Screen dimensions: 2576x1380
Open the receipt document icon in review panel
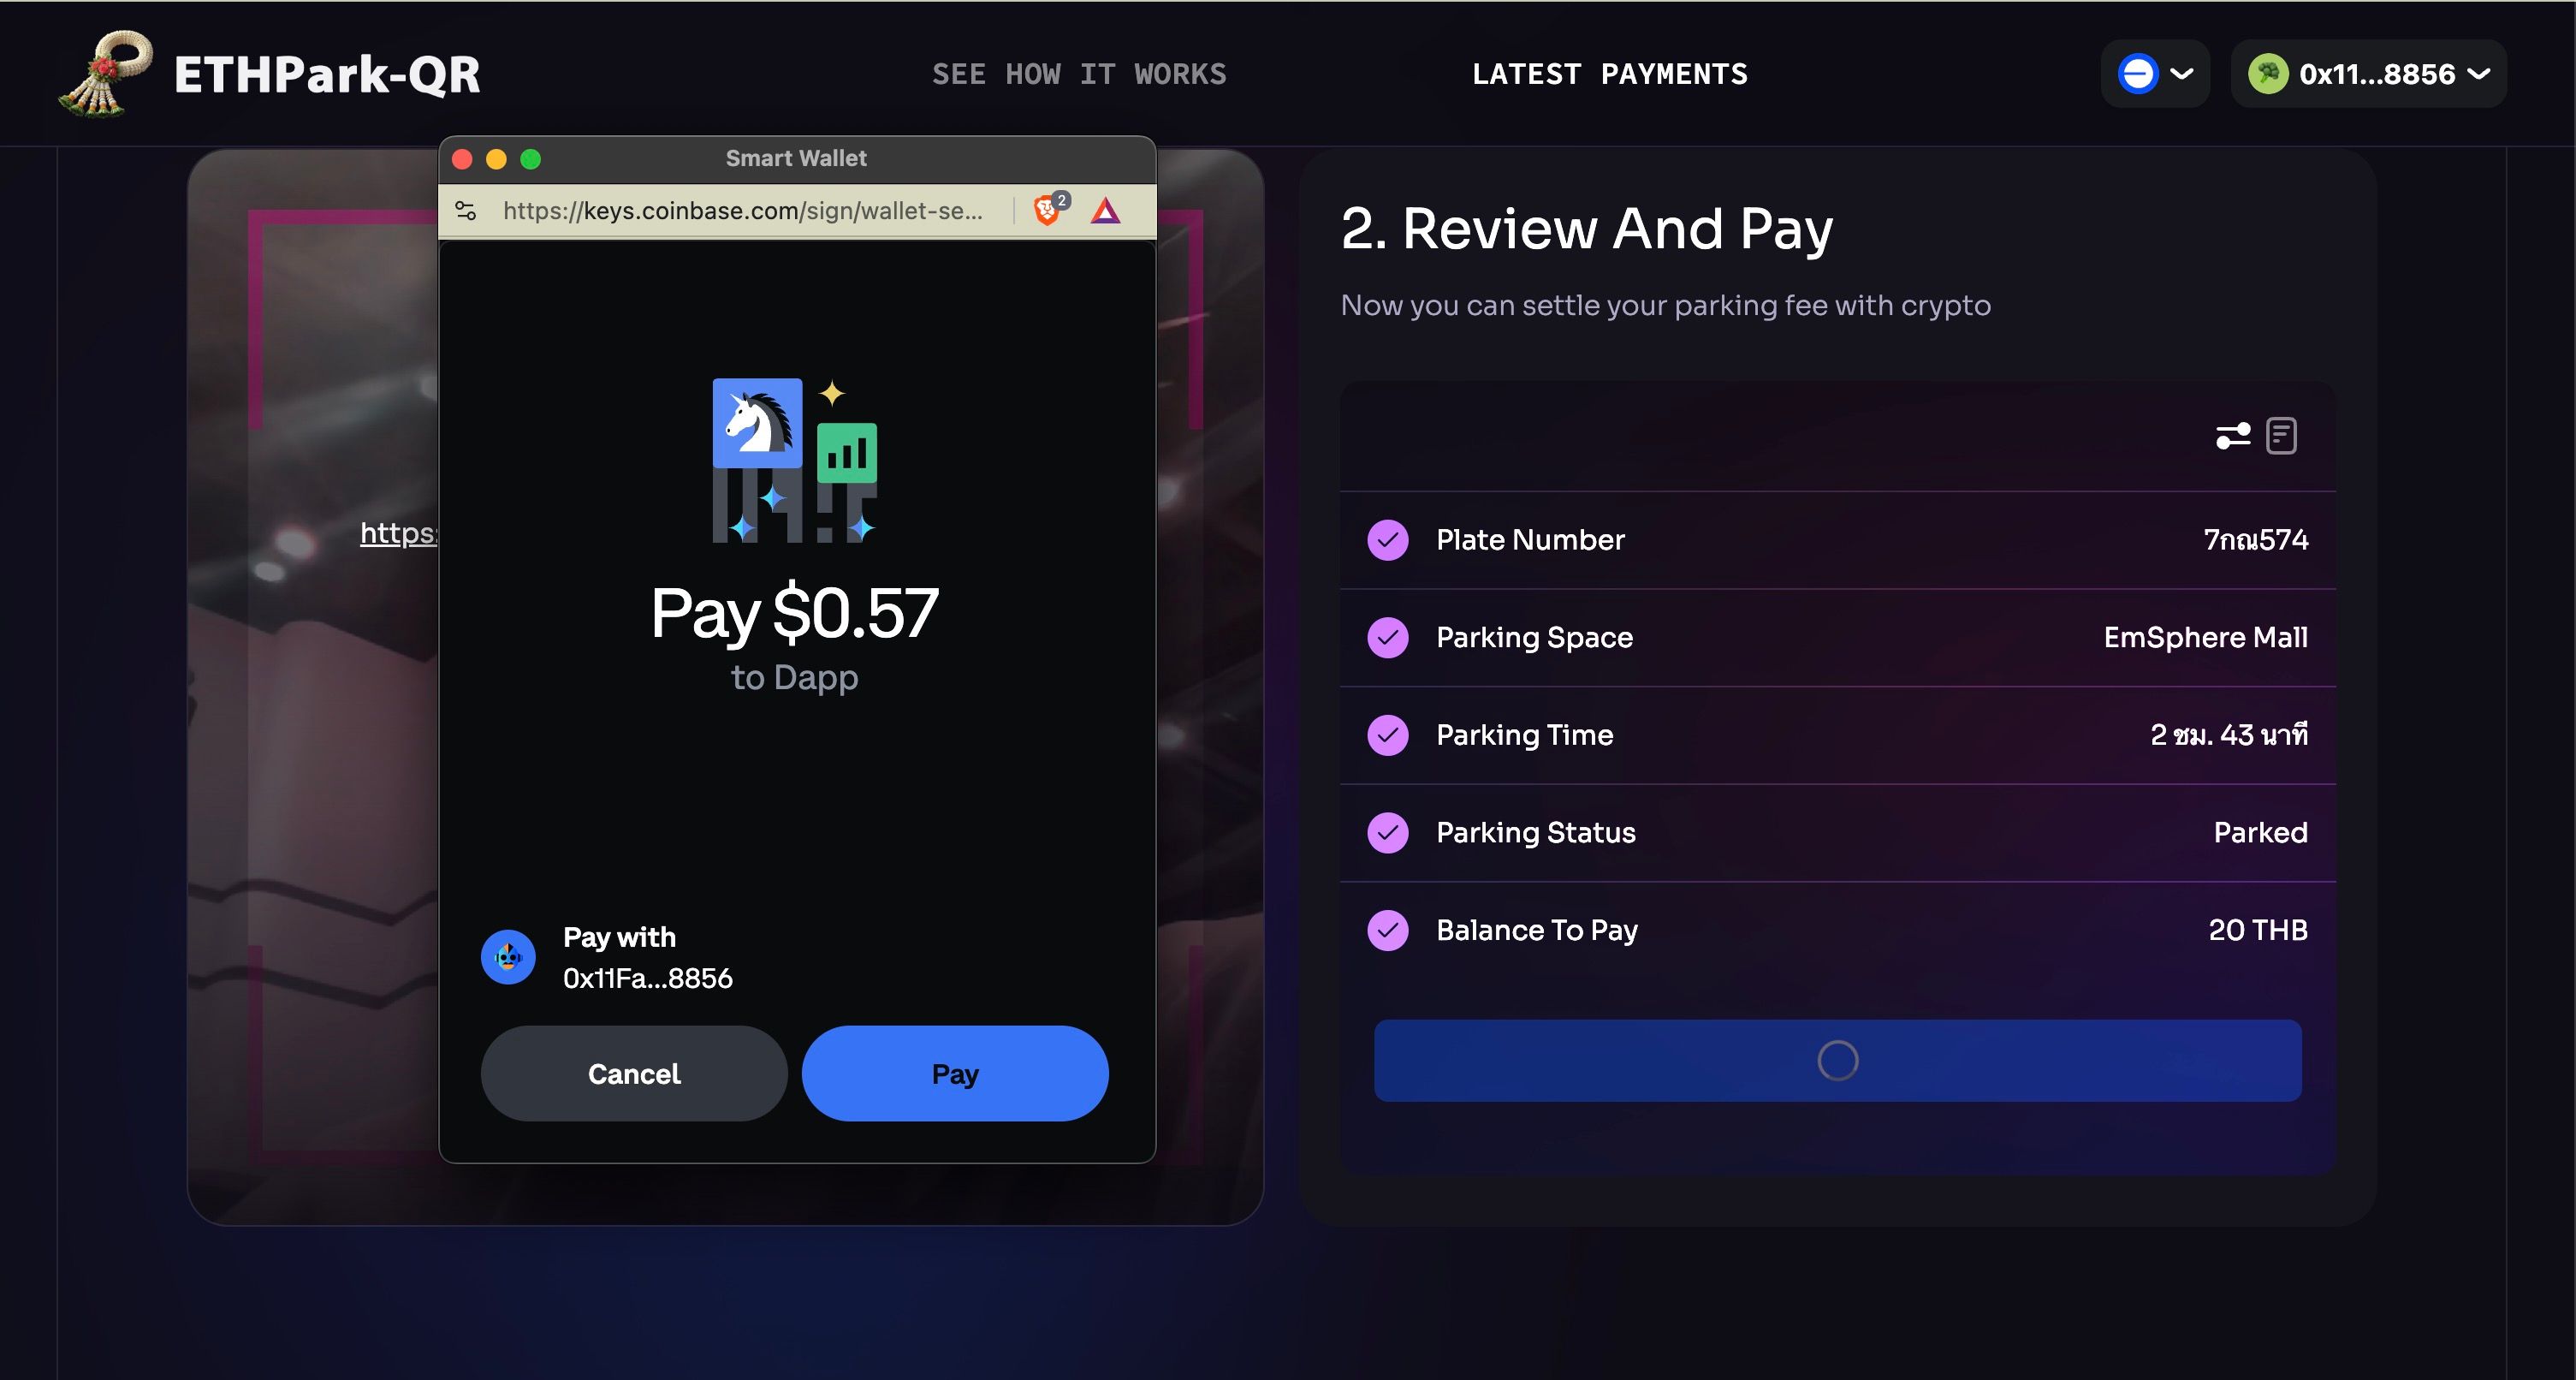coord(2282,436)
